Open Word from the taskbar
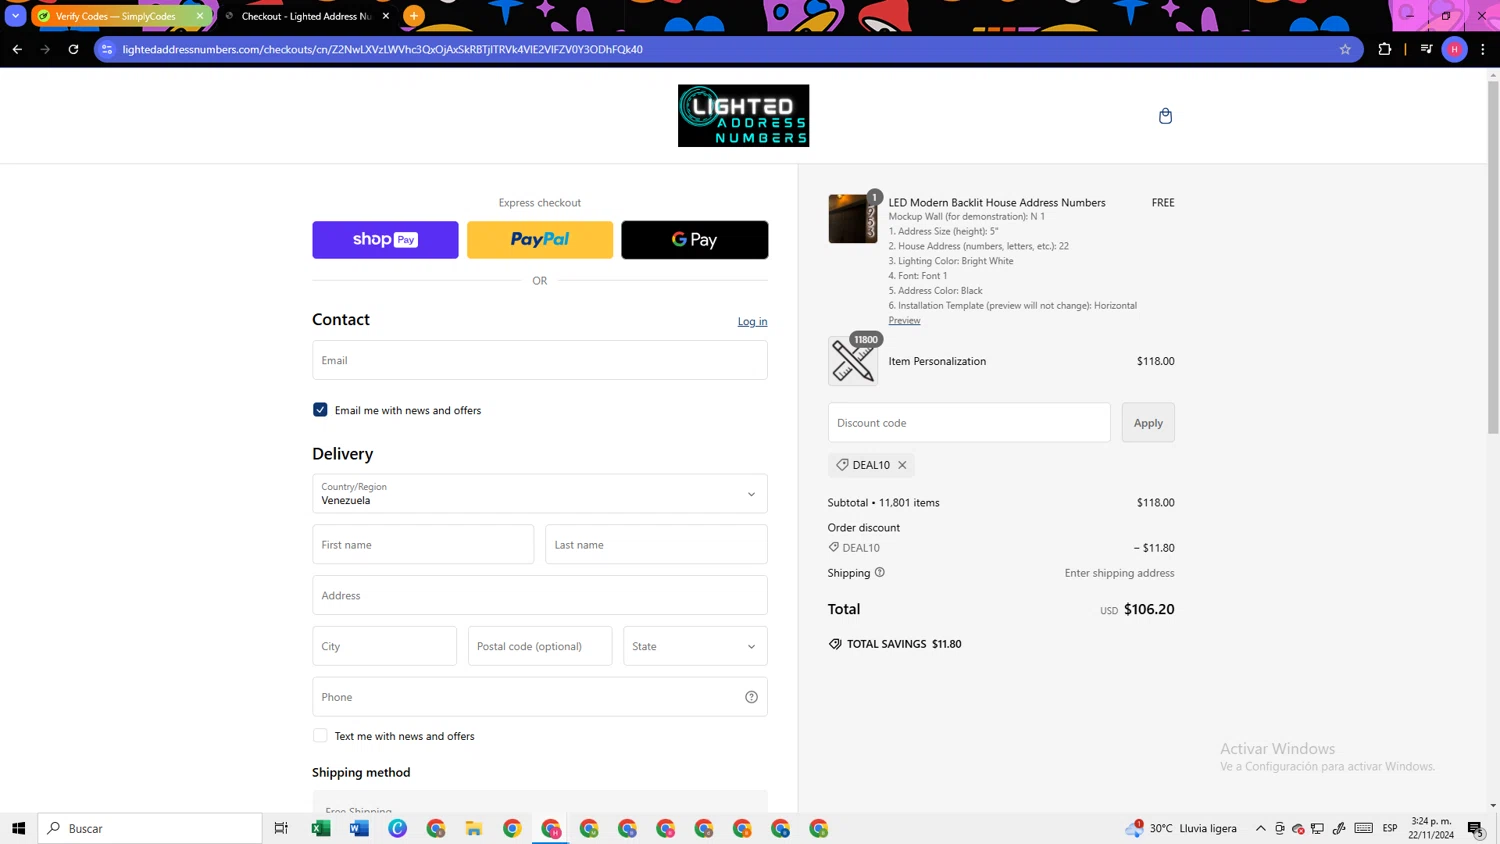This screenshot has width=1500, height=844. point(359,828)
